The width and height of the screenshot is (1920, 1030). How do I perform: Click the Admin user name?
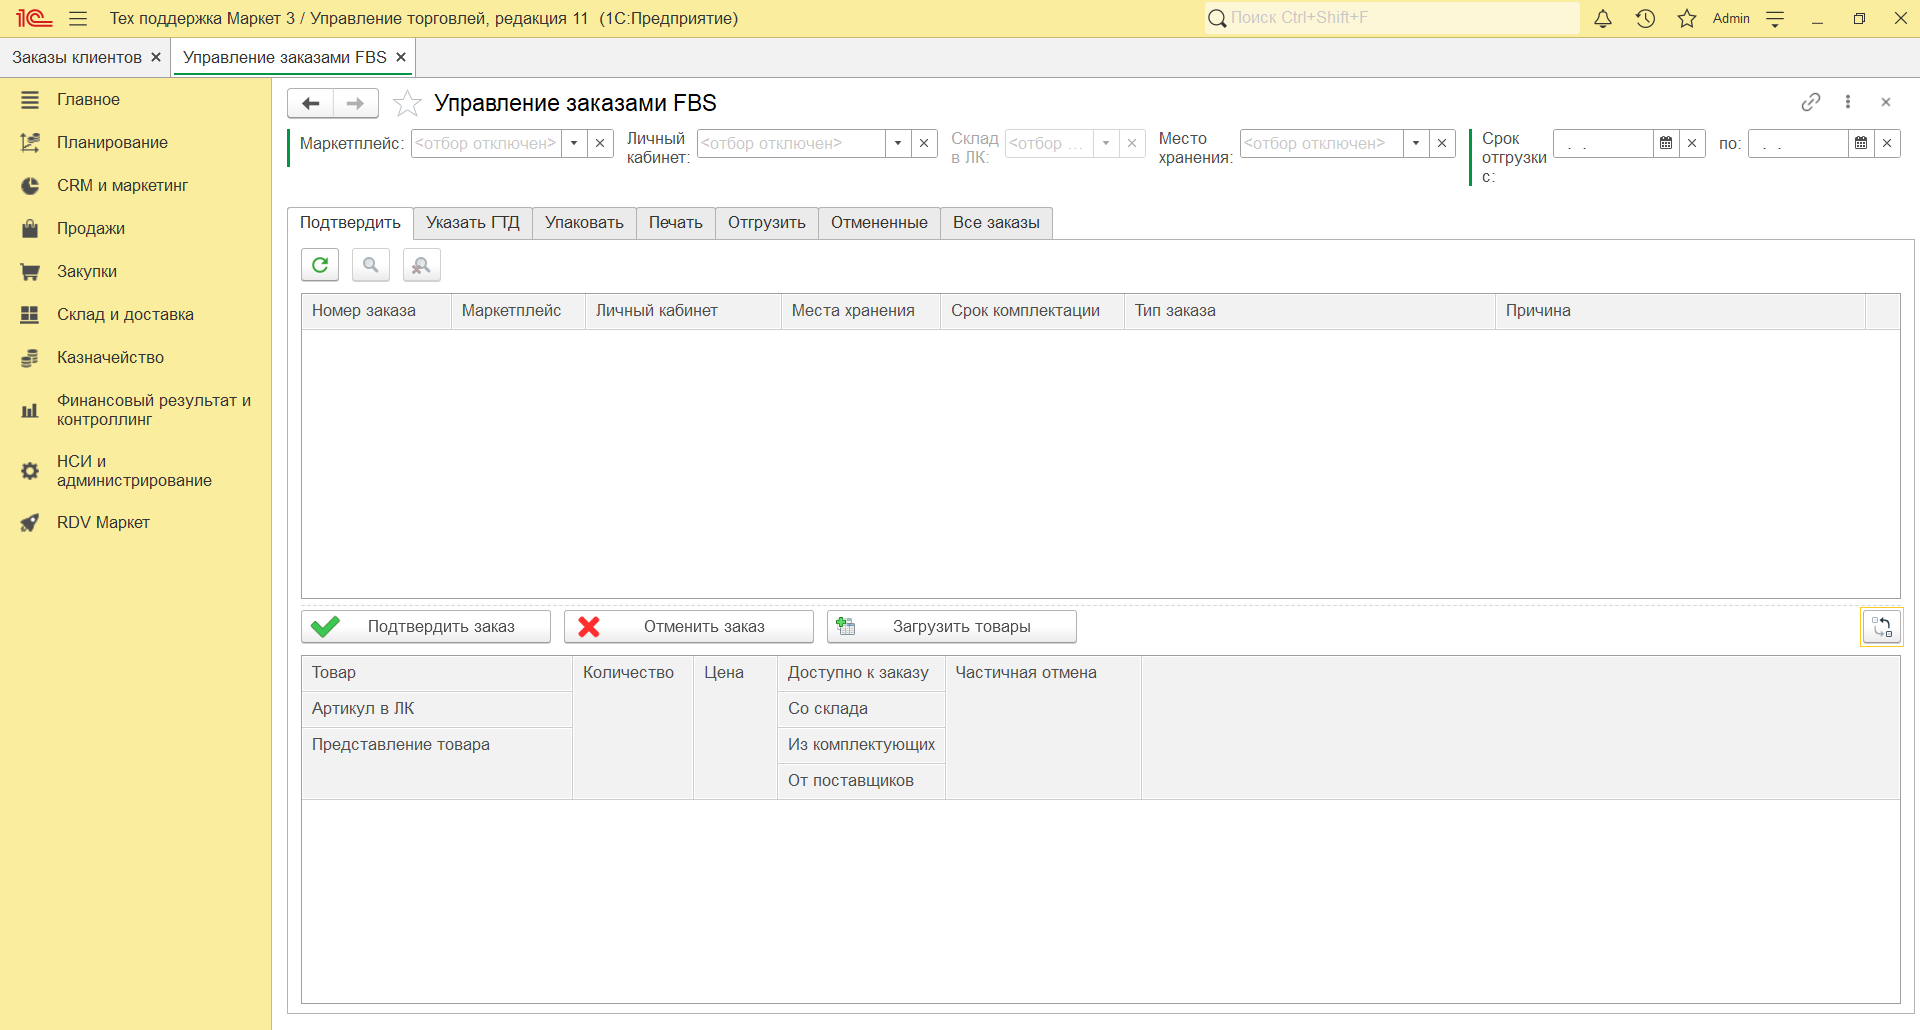[x=1731, y=18]
